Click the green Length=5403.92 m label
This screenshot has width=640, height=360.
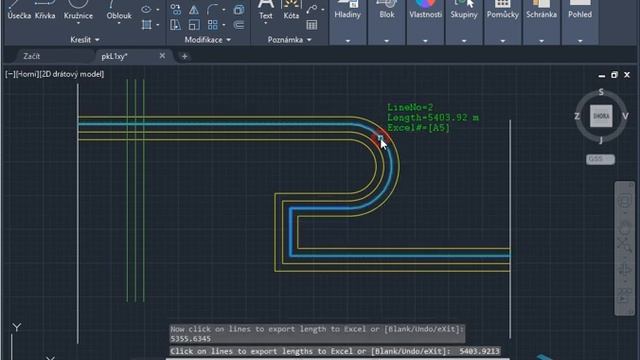click(433, 118)
